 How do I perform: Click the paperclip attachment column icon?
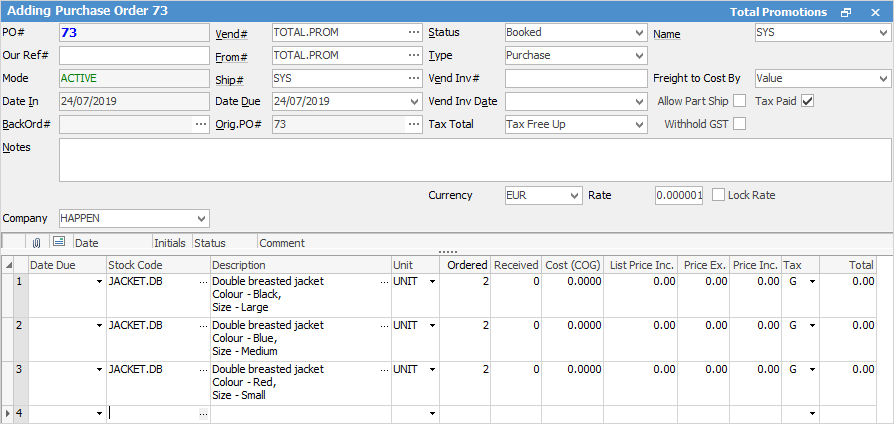[36, 242]
